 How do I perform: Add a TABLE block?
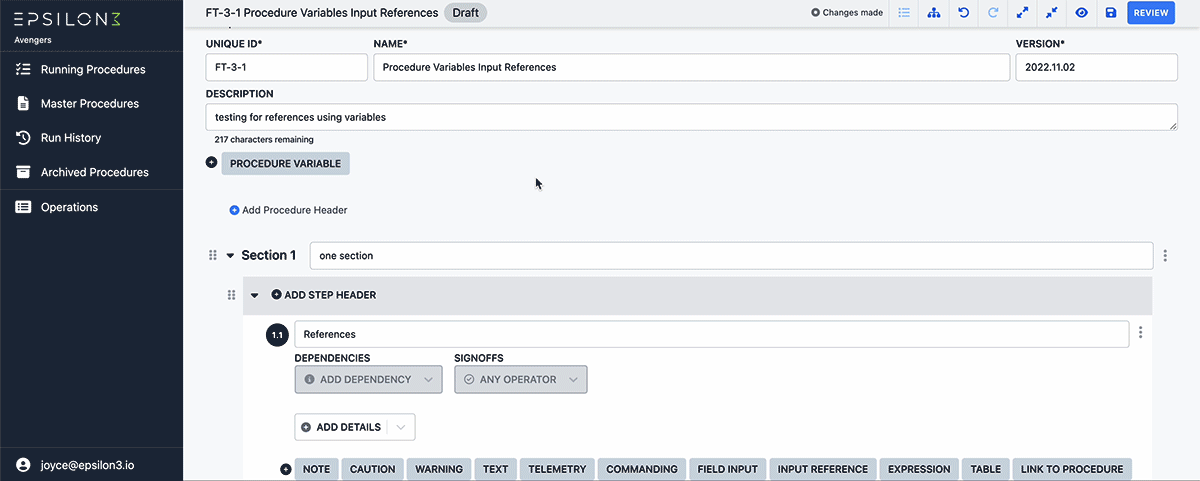(x=985, y=469)
